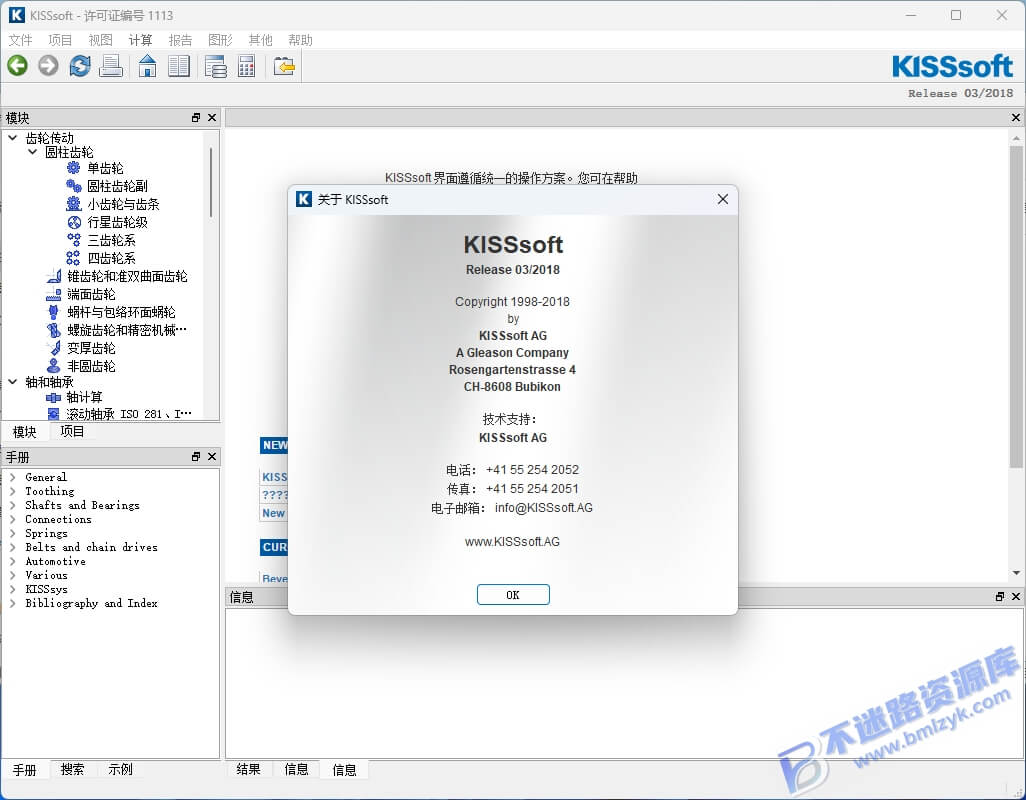1026x800 pixels.
Task: Collapse the 圆柱齿轮 tree node
Action: pyautogui.click(x=32, y=152)
